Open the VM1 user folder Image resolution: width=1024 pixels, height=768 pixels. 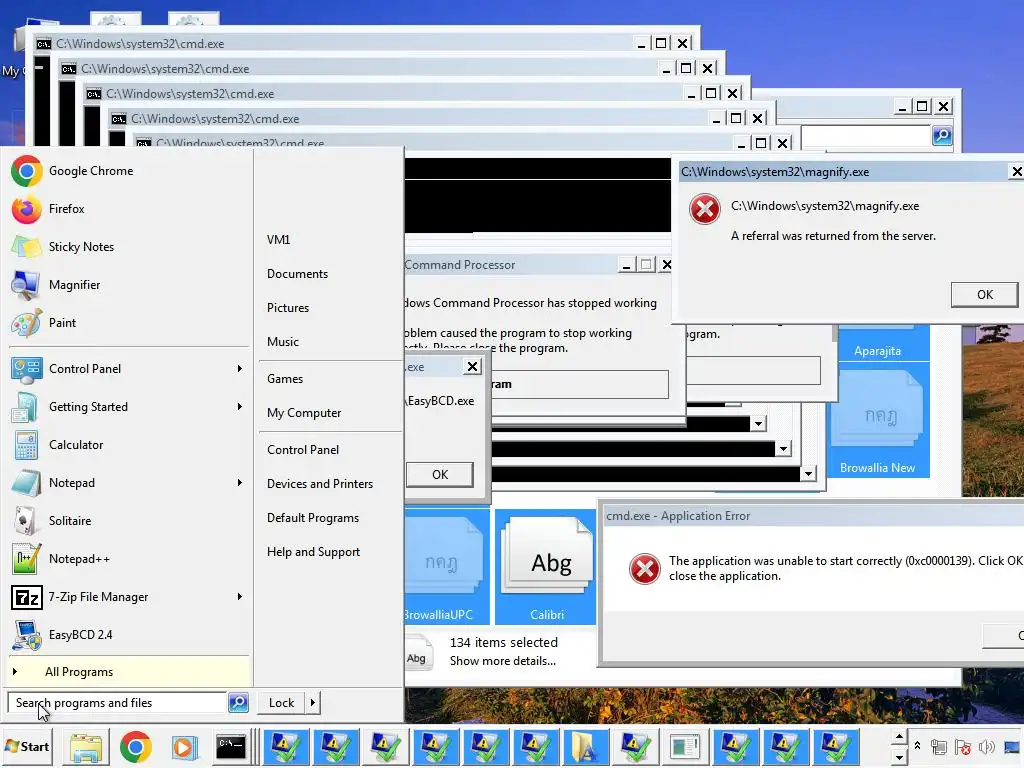[278, 240]
